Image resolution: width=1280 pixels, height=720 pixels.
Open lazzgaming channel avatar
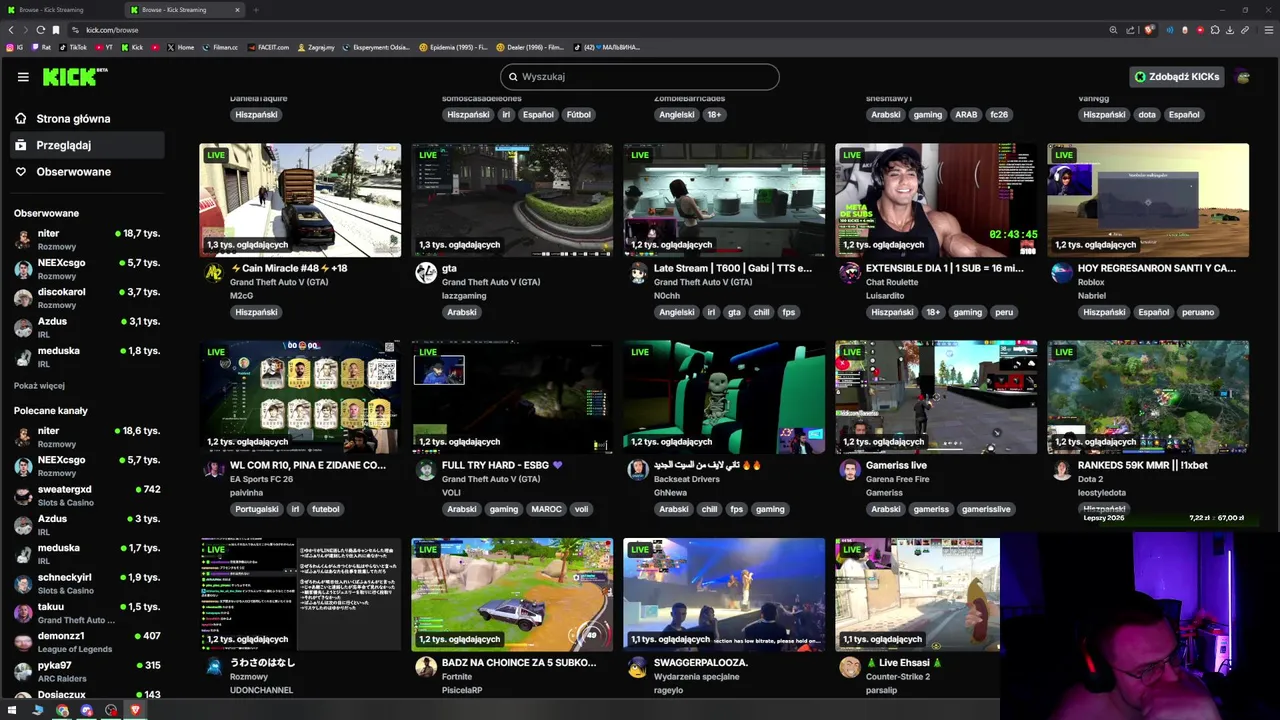pyautogui.click(x=426, y=273)
